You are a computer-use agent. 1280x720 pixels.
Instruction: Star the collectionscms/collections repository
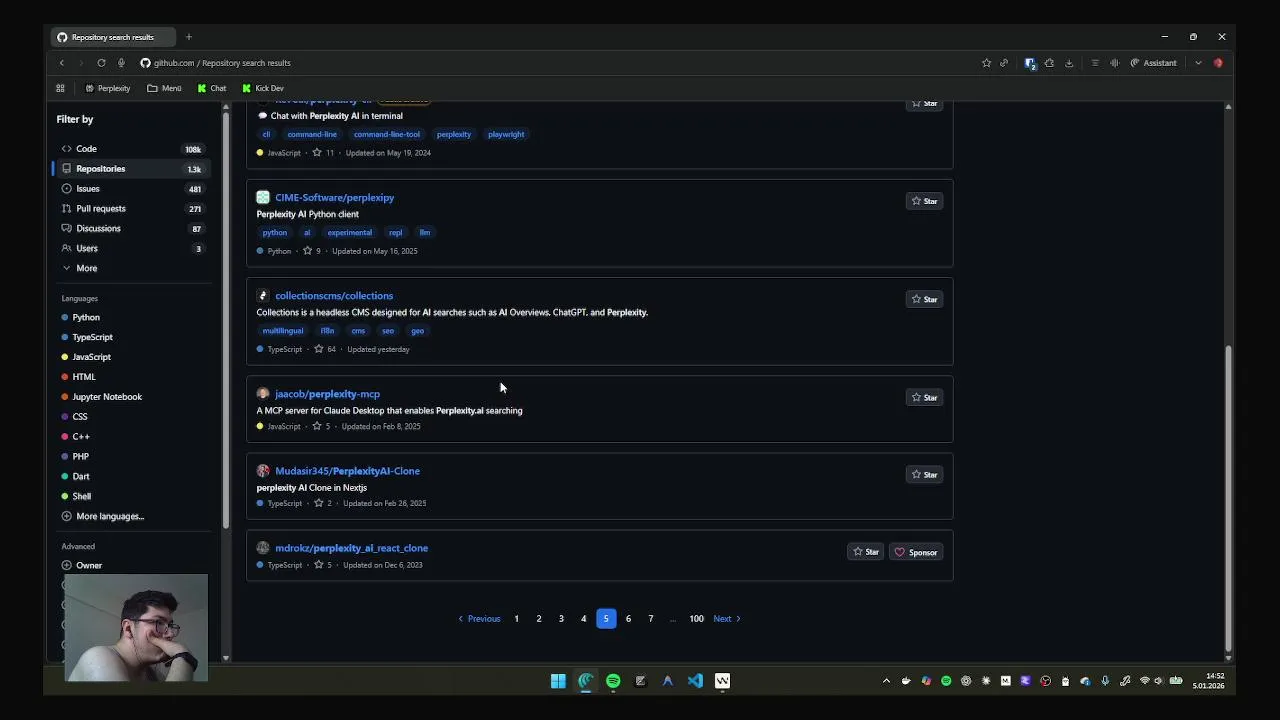coord(924,299)
